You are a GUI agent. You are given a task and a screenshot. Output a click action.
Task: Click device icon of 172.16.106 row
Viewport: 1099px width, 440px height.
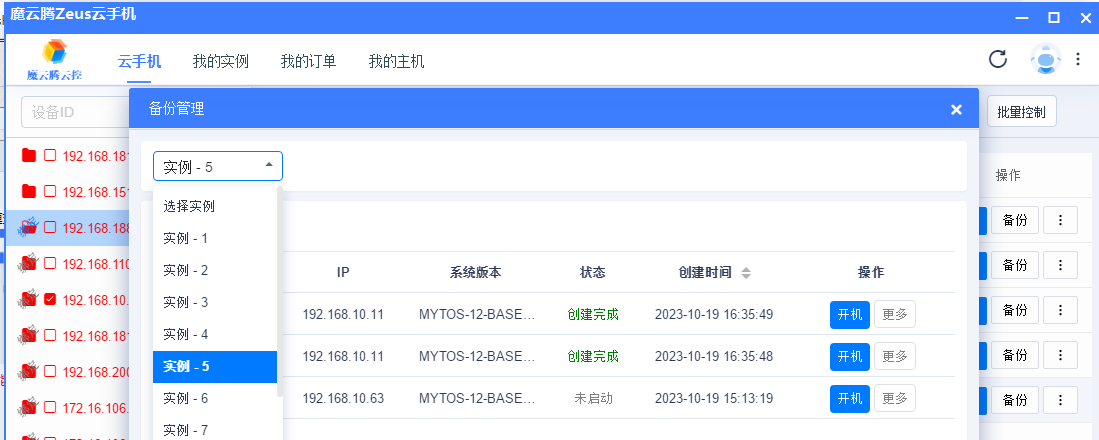pos(29,408)
